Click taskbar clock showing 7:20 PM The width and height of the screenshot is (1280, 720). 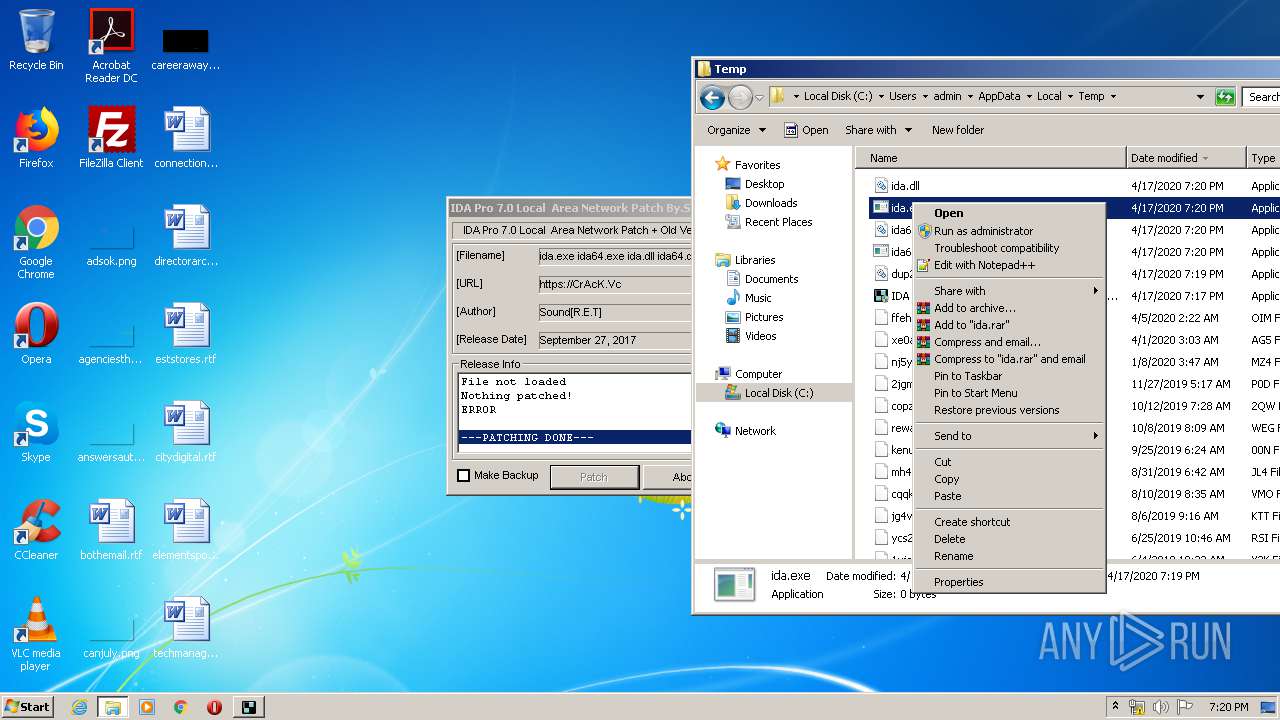tap(1228, 707)
